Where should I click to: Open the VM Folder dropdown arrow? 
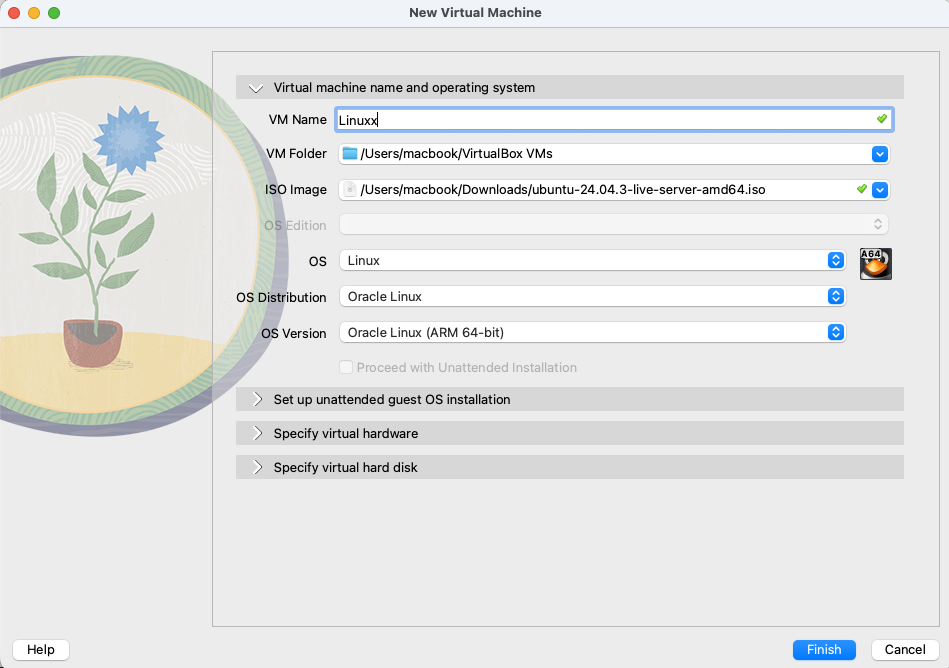pos(880,154)
